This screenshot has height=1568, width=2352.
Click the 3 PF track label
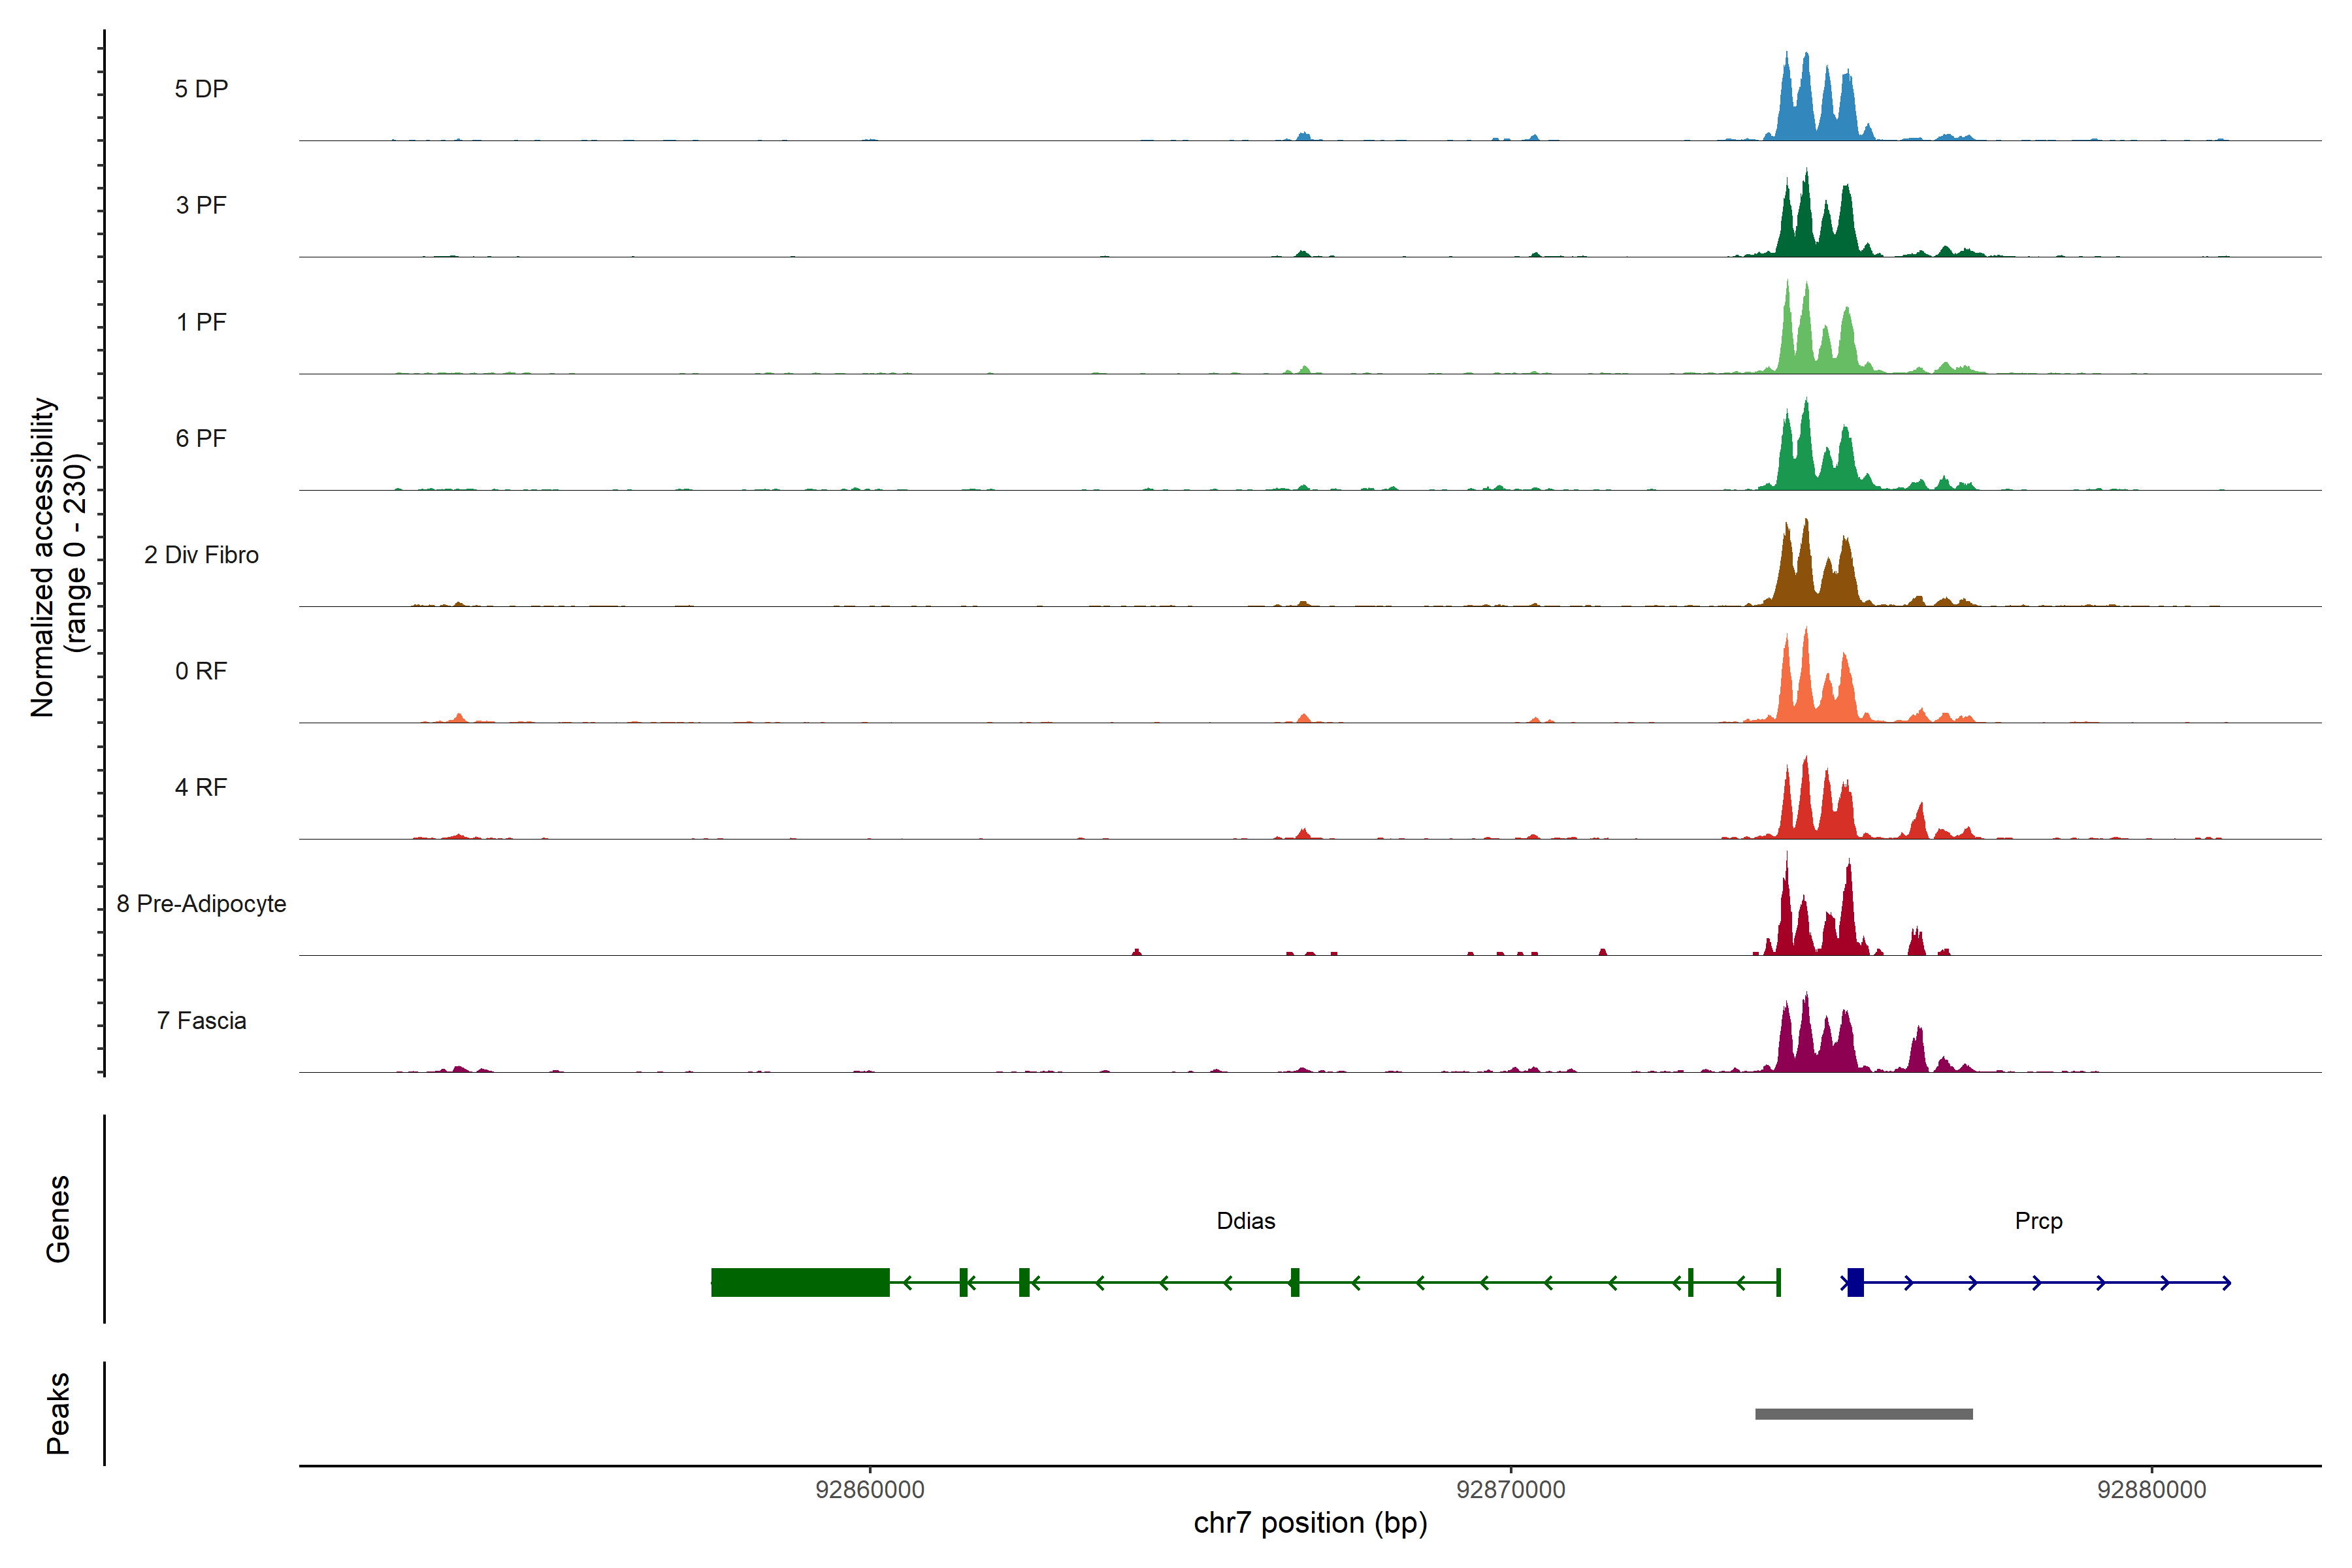coord(201,205)
